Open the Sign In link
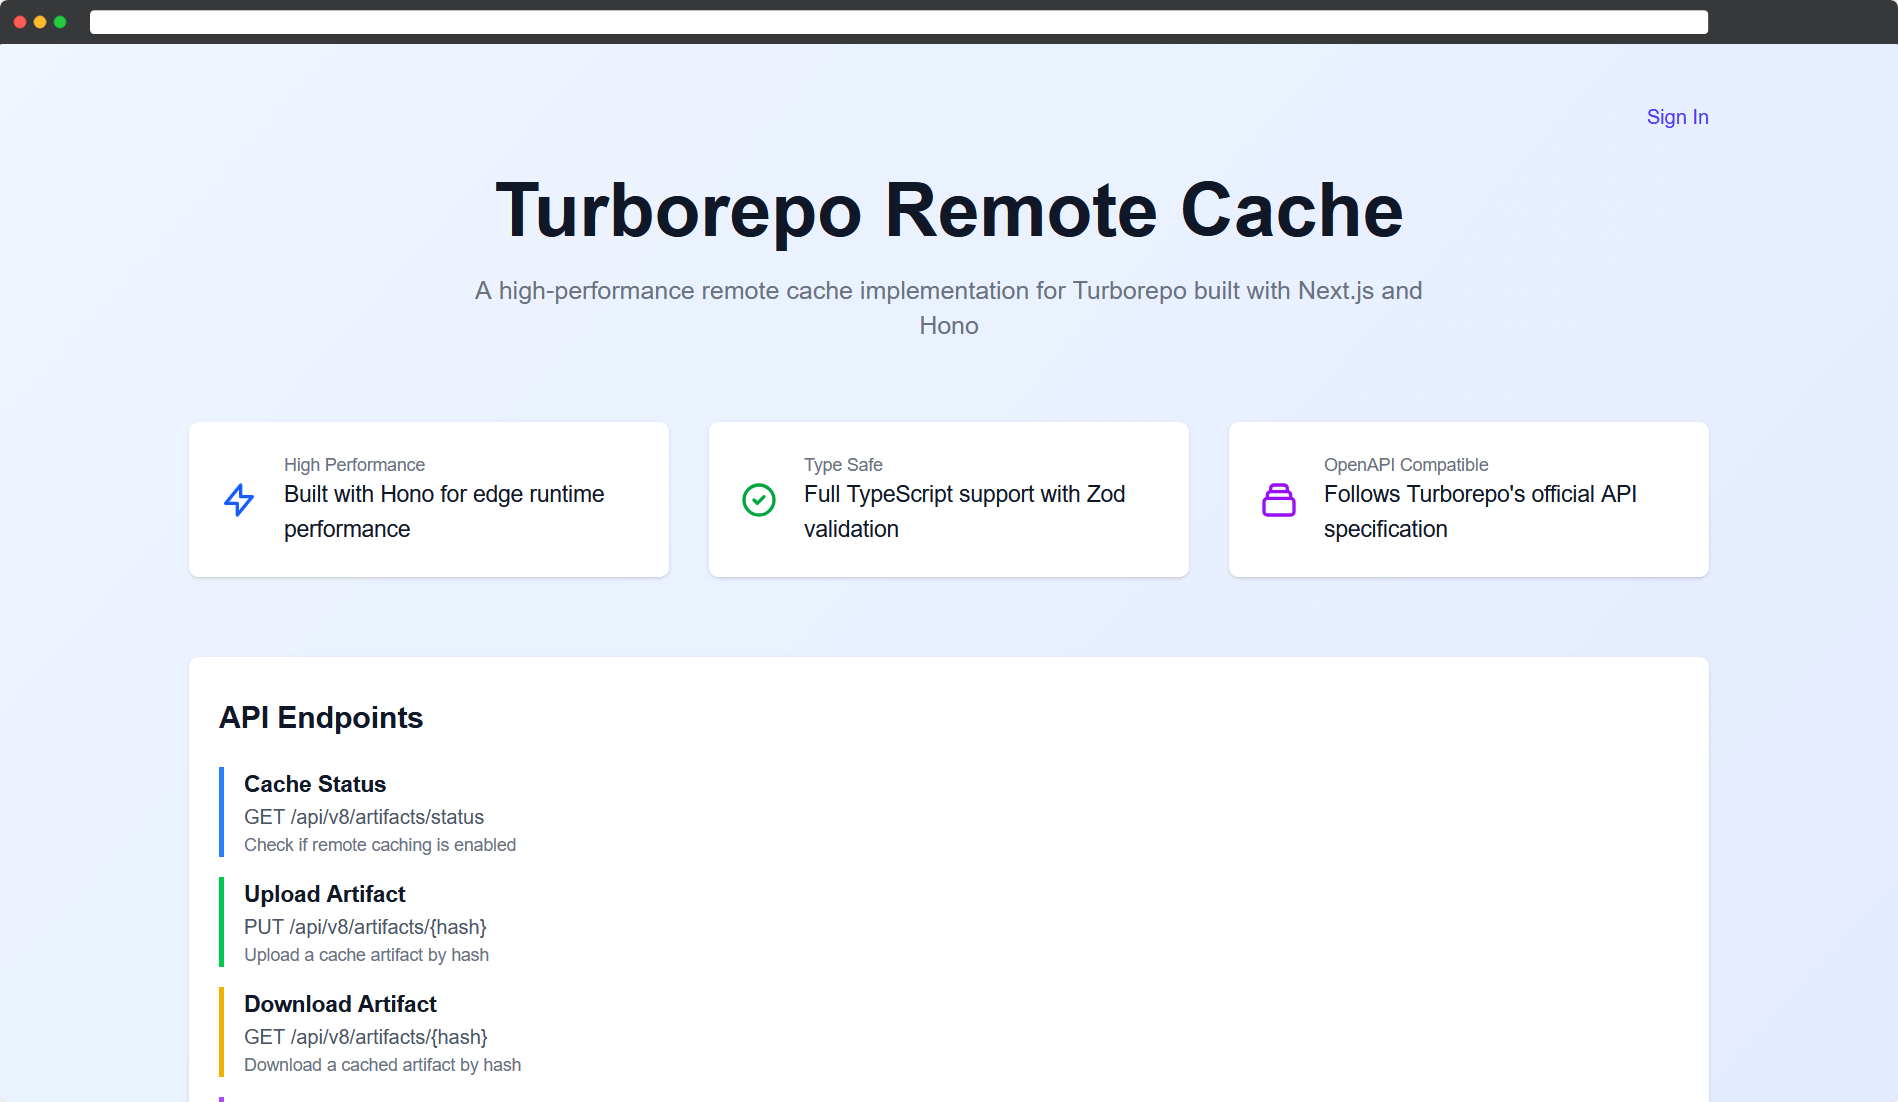 [x=1676, y=117]
